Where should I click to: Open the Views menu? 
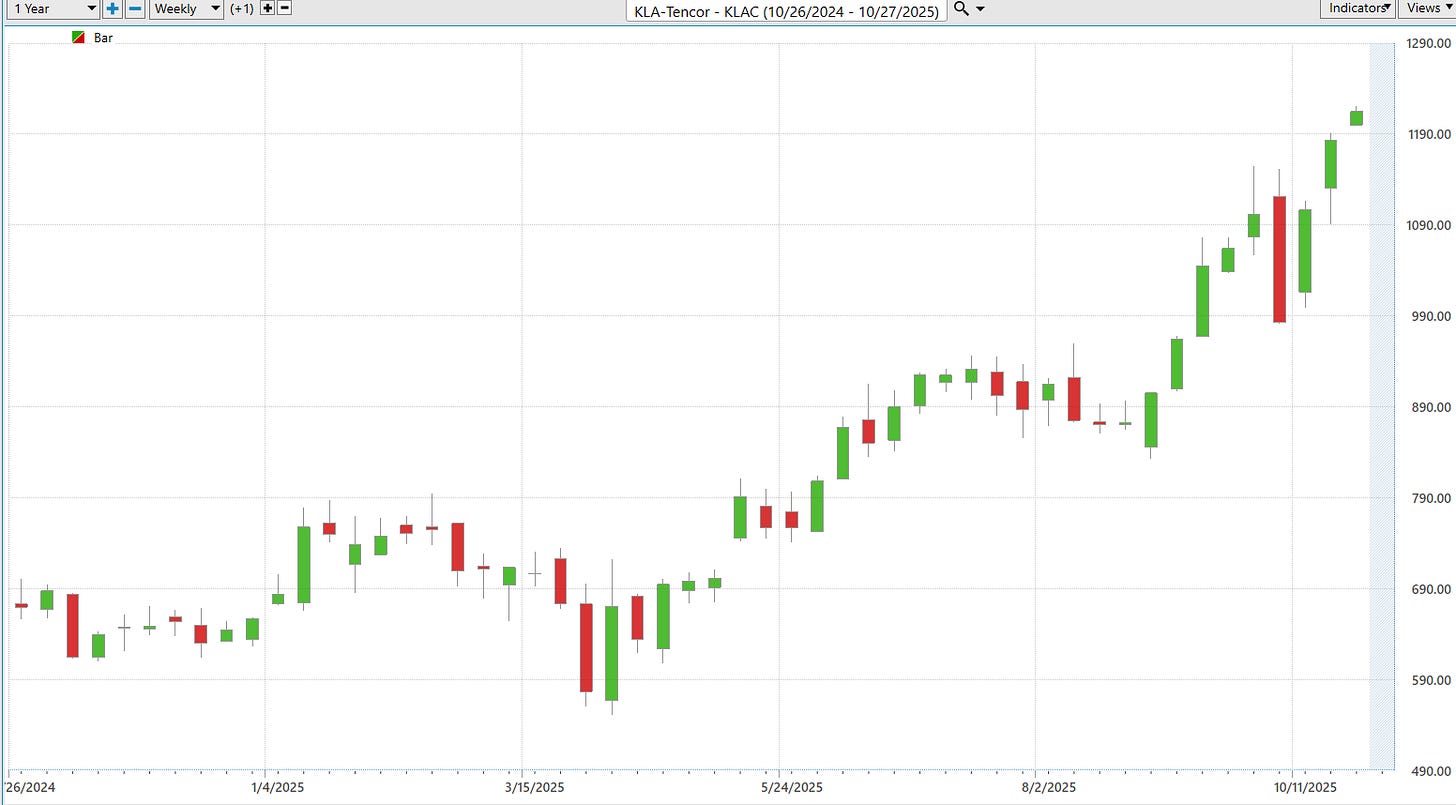click(1427, 8)
